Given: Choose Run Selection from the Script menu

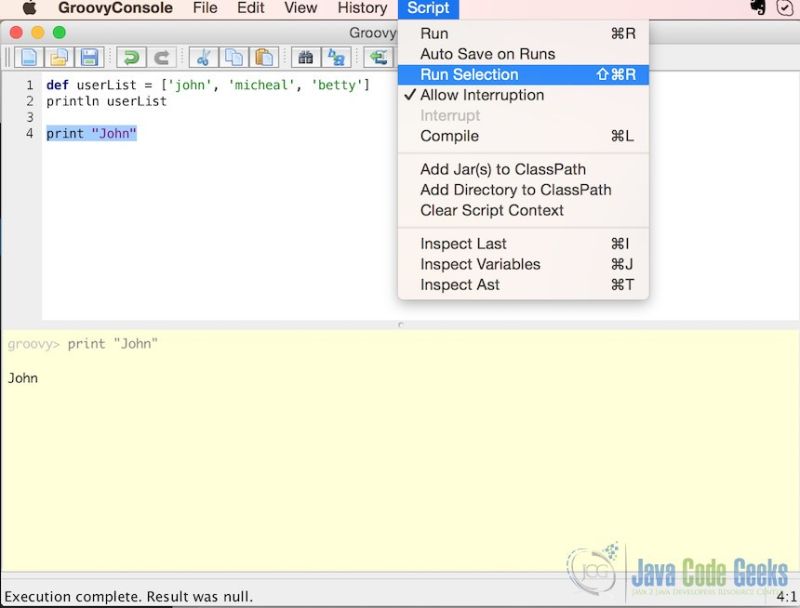Looking at the screenshot, I should (469, 74).
